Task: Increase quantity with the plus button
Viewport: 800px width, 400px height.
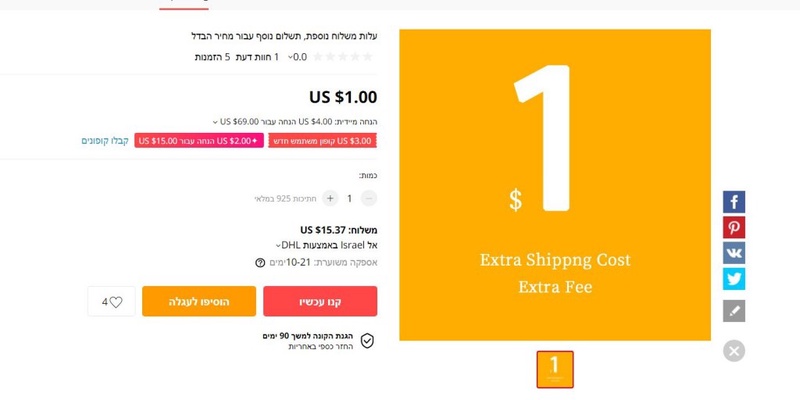Action: (331, 198)
